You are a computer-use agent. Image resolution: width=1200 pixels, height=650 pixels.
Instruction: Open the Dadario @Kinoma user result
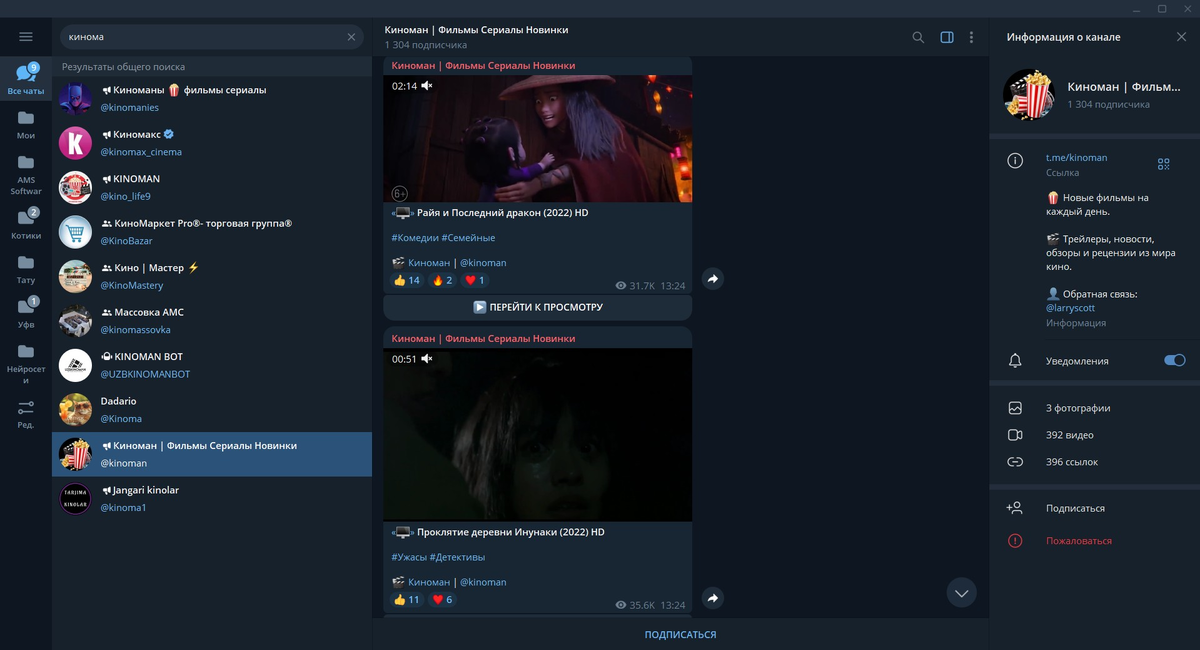(212, 409)
